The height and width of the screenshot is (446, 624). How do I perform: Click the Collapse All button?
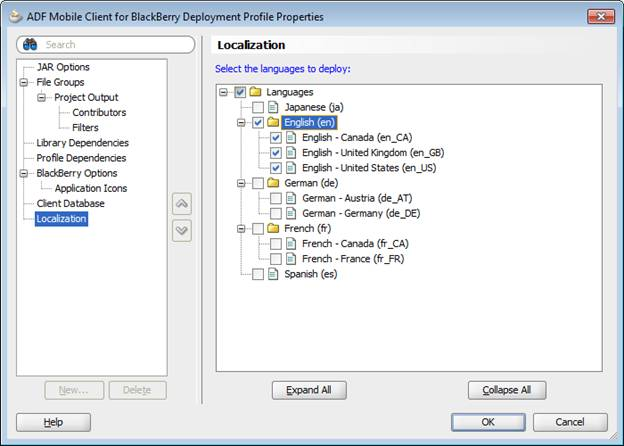507,390
